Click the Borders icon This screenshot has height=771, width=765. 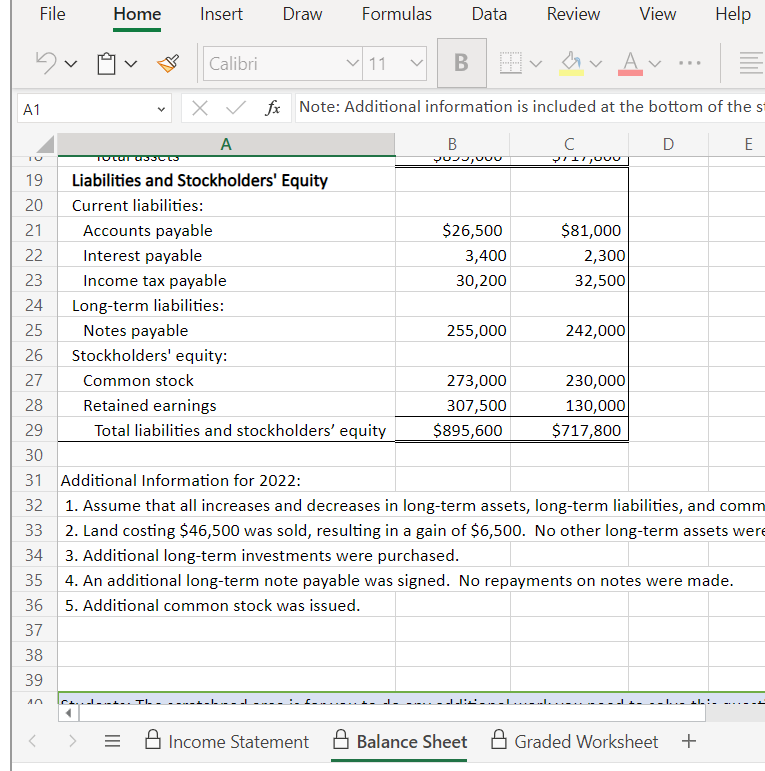coord(511,63)
